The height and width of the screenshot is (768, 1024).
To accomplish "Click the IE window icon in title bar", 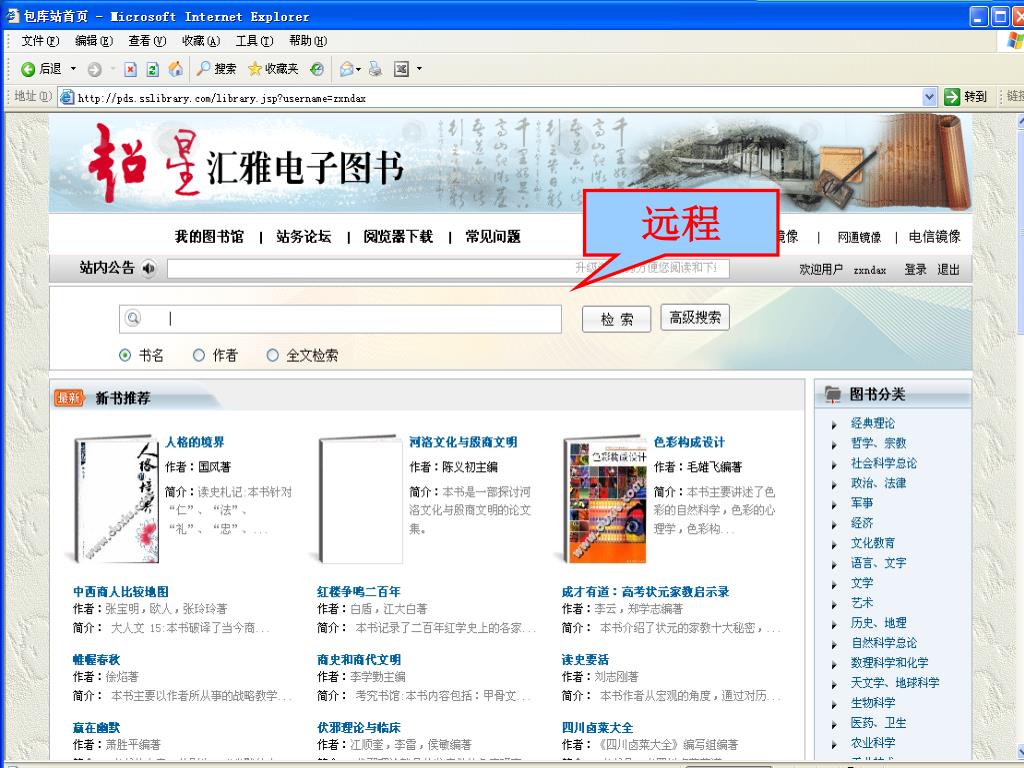I will 13,15.
